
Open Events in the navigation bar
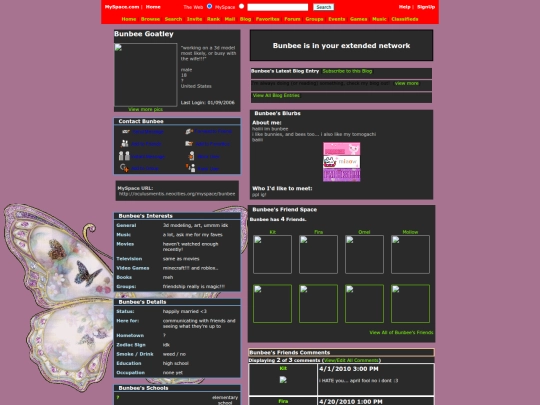point(337,19)
